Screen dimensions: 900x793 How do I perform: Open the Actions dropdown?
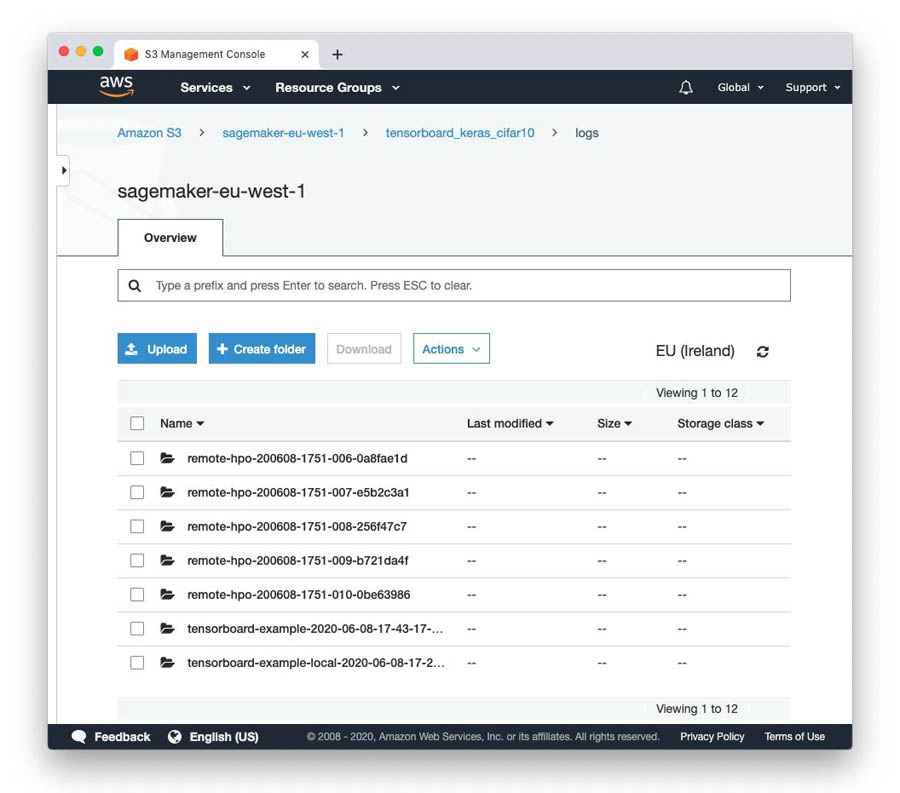pos(451,349)
